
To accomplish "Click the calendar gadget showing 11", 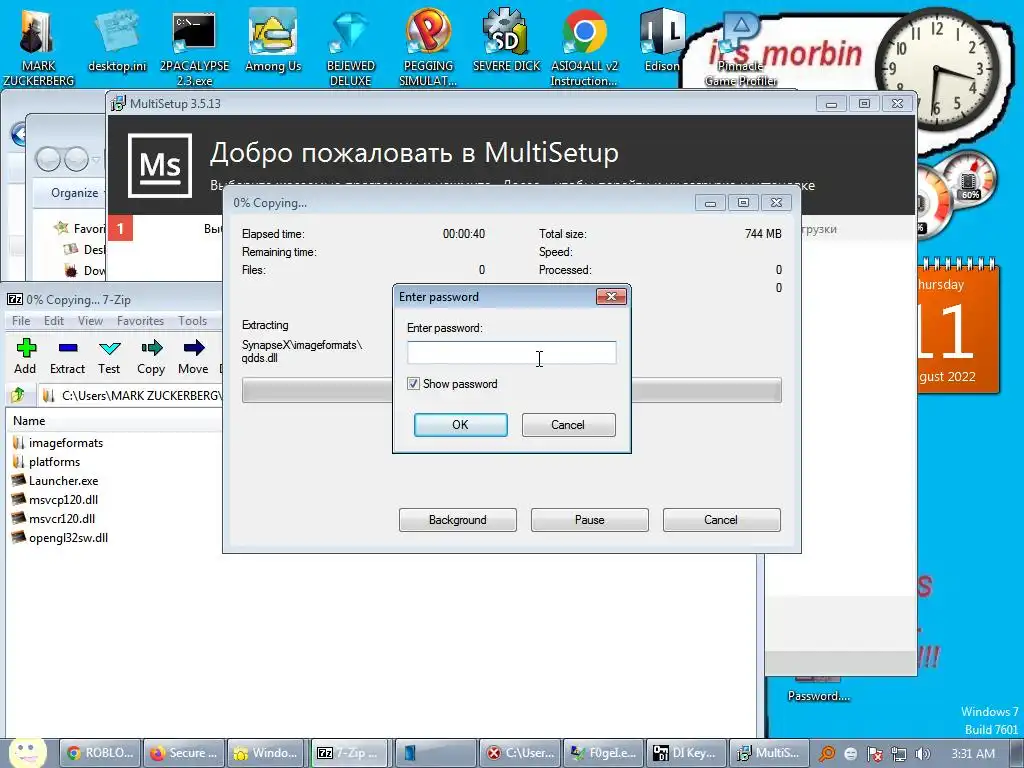I will tap(957, 327).
